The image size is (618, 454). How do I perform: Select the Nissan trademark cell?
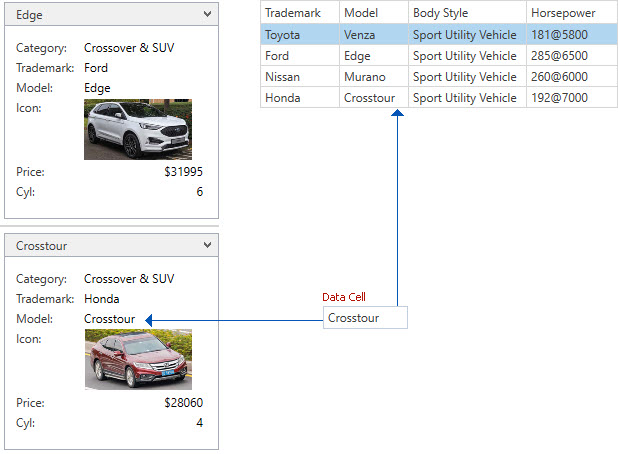point(300,76)
